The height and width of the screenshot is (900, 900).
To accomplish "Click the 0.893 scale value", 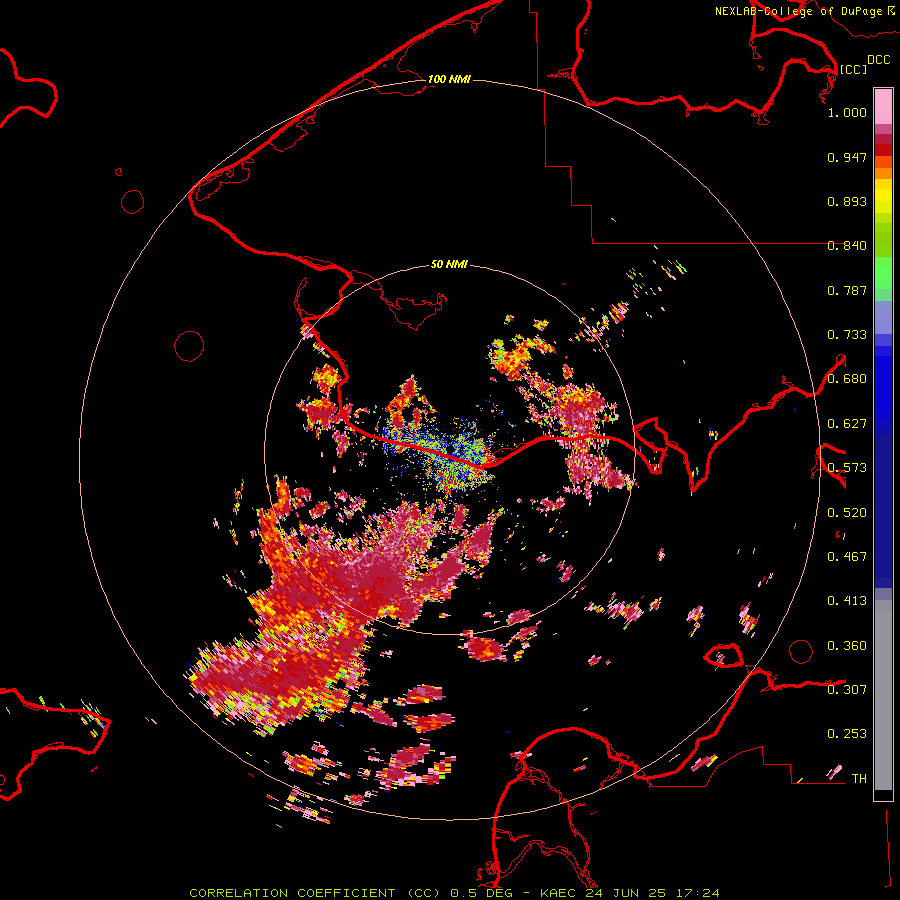I will (847, 201).
